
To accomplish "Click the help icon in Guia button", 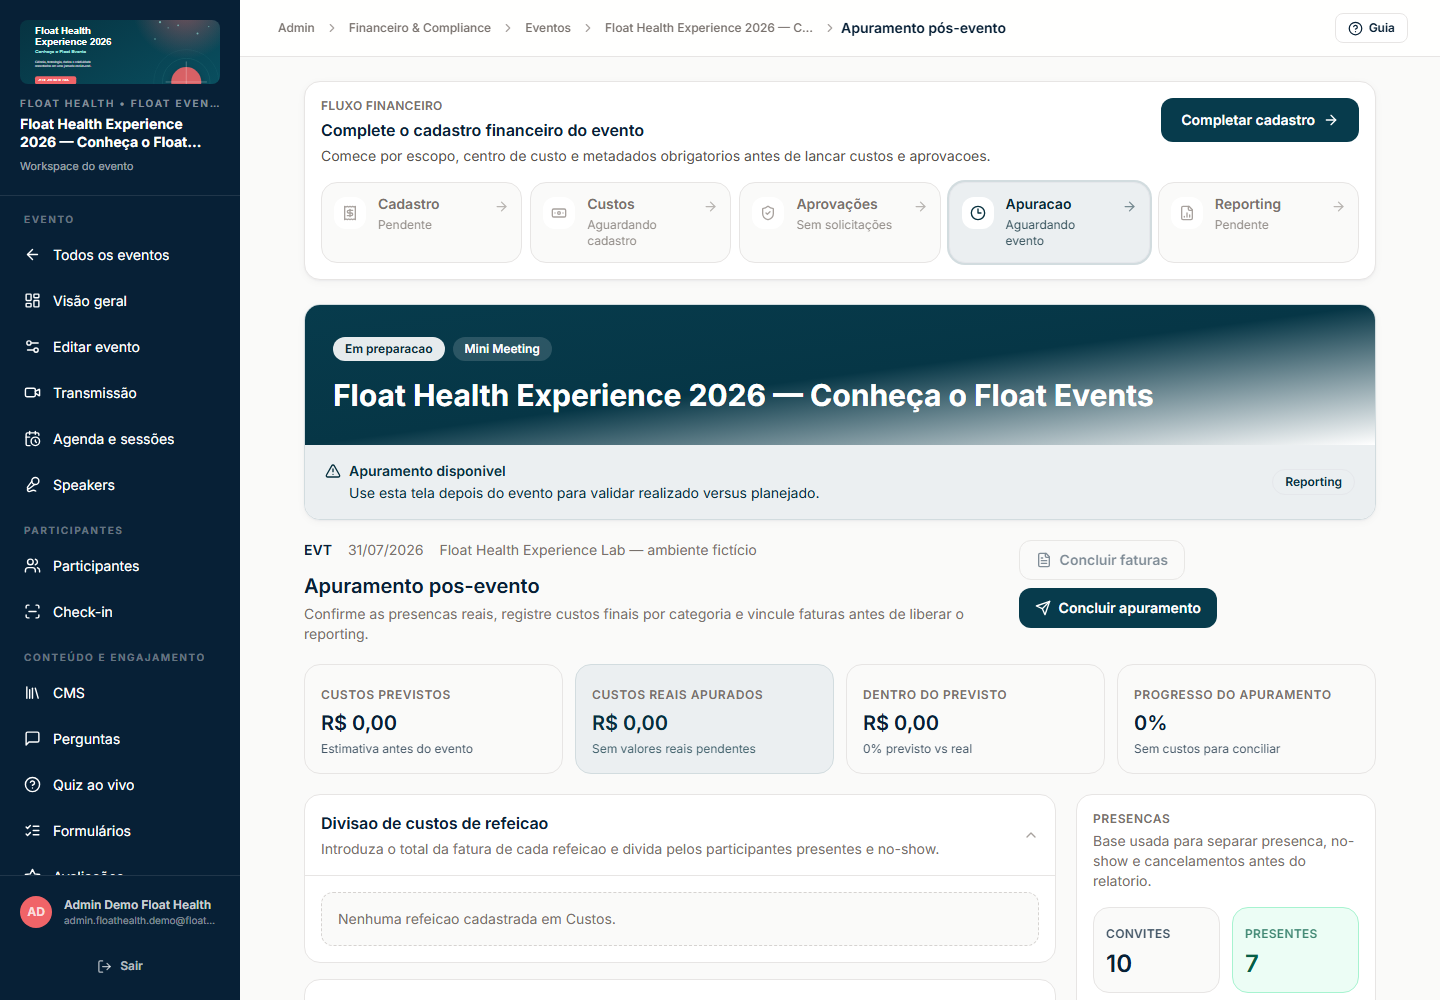I will pos(1356,28).
